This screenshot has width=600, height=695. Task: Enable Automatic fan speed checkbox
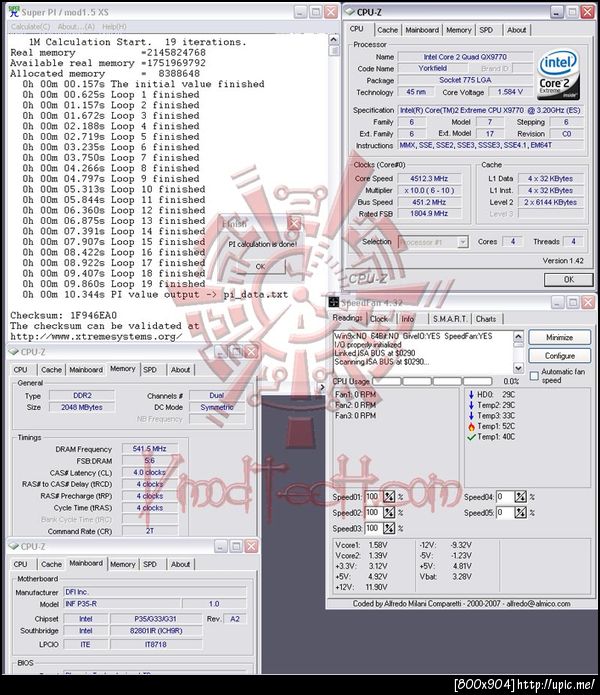pyautogui.click(x=534, y=376)
